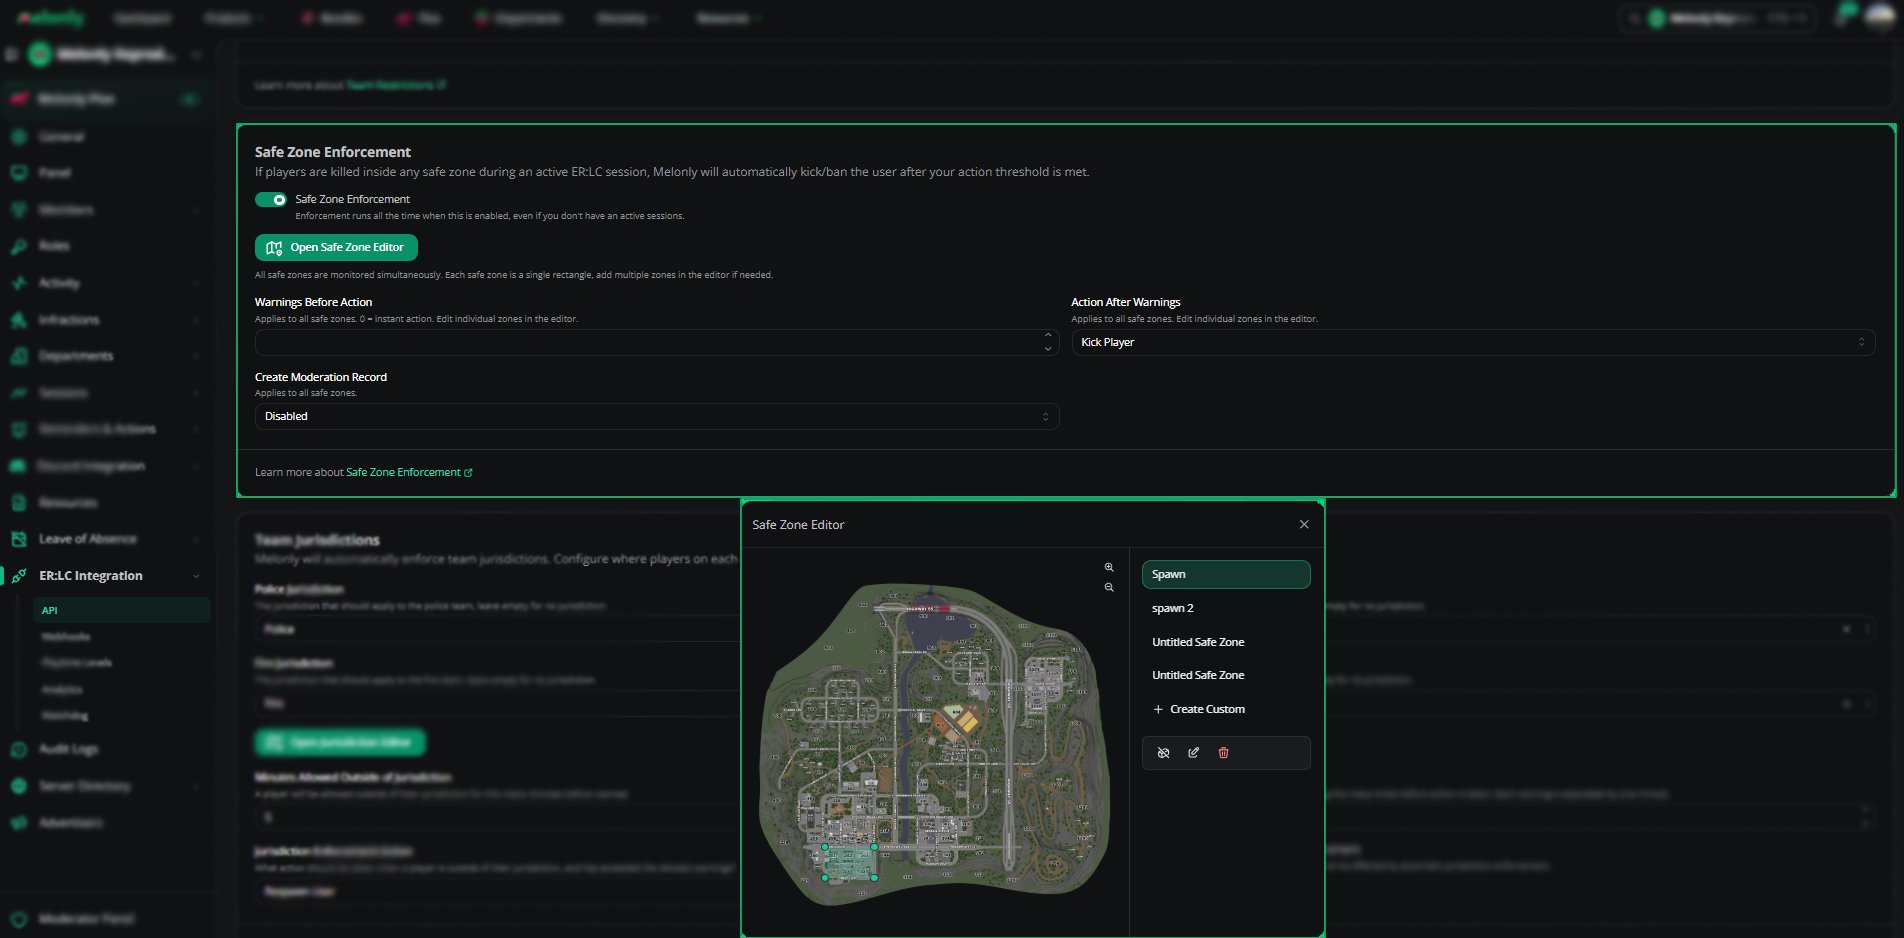Select the second Untitled Safe Zone entry
Viewport: 1904px width, 938px height.
1226,675
